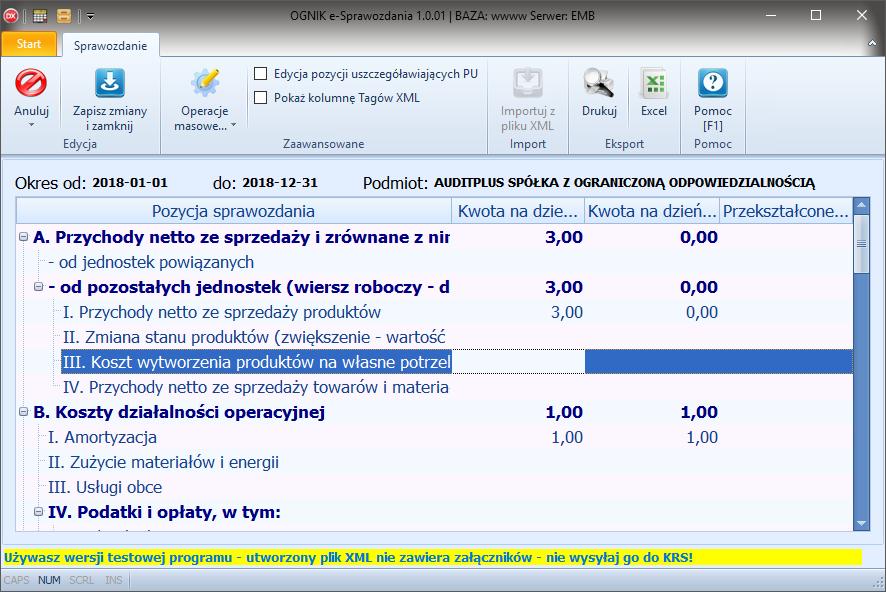Click the yellow test version warning text
Screen dimensions: 886x592
(348, 558)
